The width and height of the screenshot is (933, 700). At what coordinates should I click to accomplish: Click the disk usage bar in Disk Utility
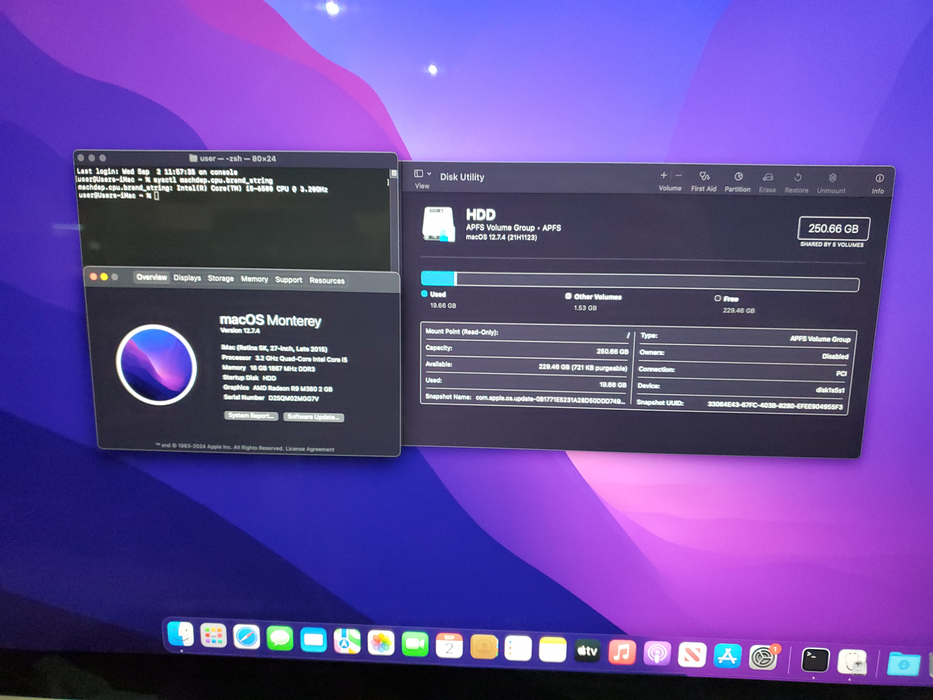tap(640, 281)
